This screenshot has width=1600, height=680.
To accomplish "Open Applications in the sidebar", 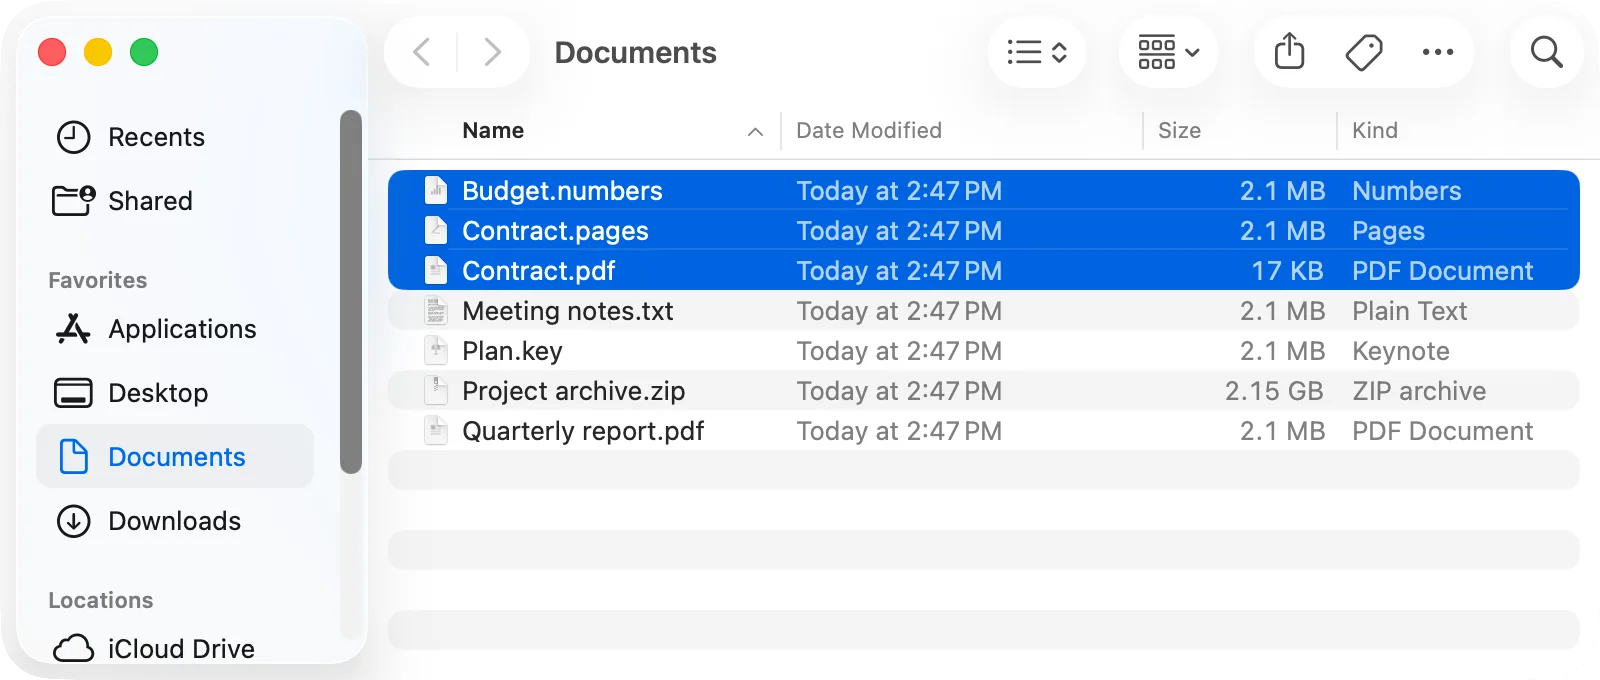I will click(175, 329).
